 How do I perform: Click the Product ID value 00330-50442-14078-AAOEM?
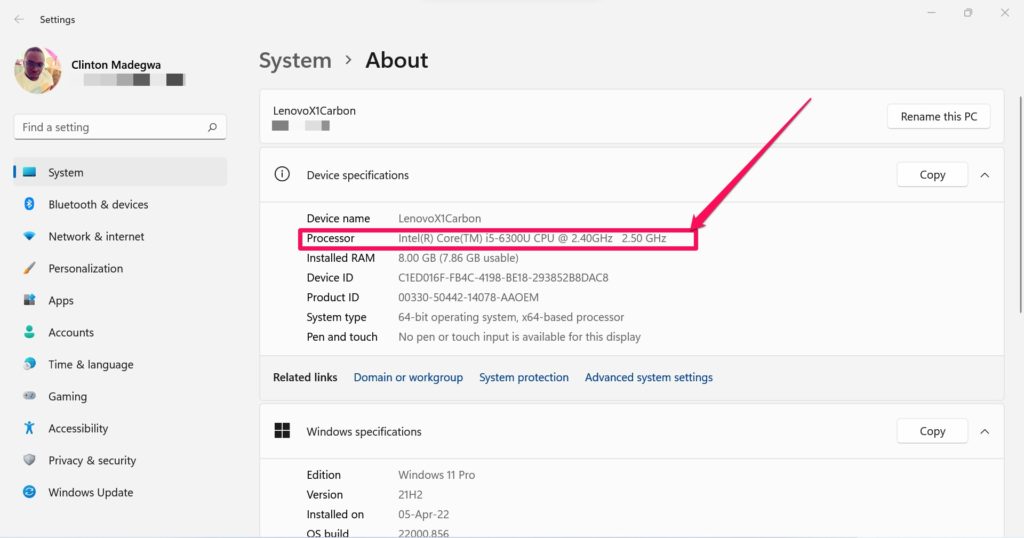(468, 297)
